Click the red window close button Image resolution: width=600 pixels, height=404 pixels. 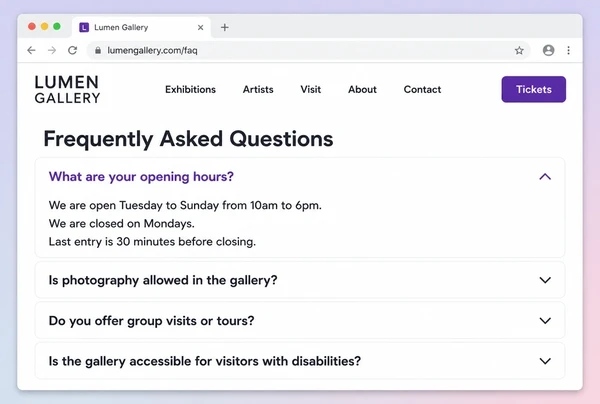pyautogui.click(x=32, y=26)
